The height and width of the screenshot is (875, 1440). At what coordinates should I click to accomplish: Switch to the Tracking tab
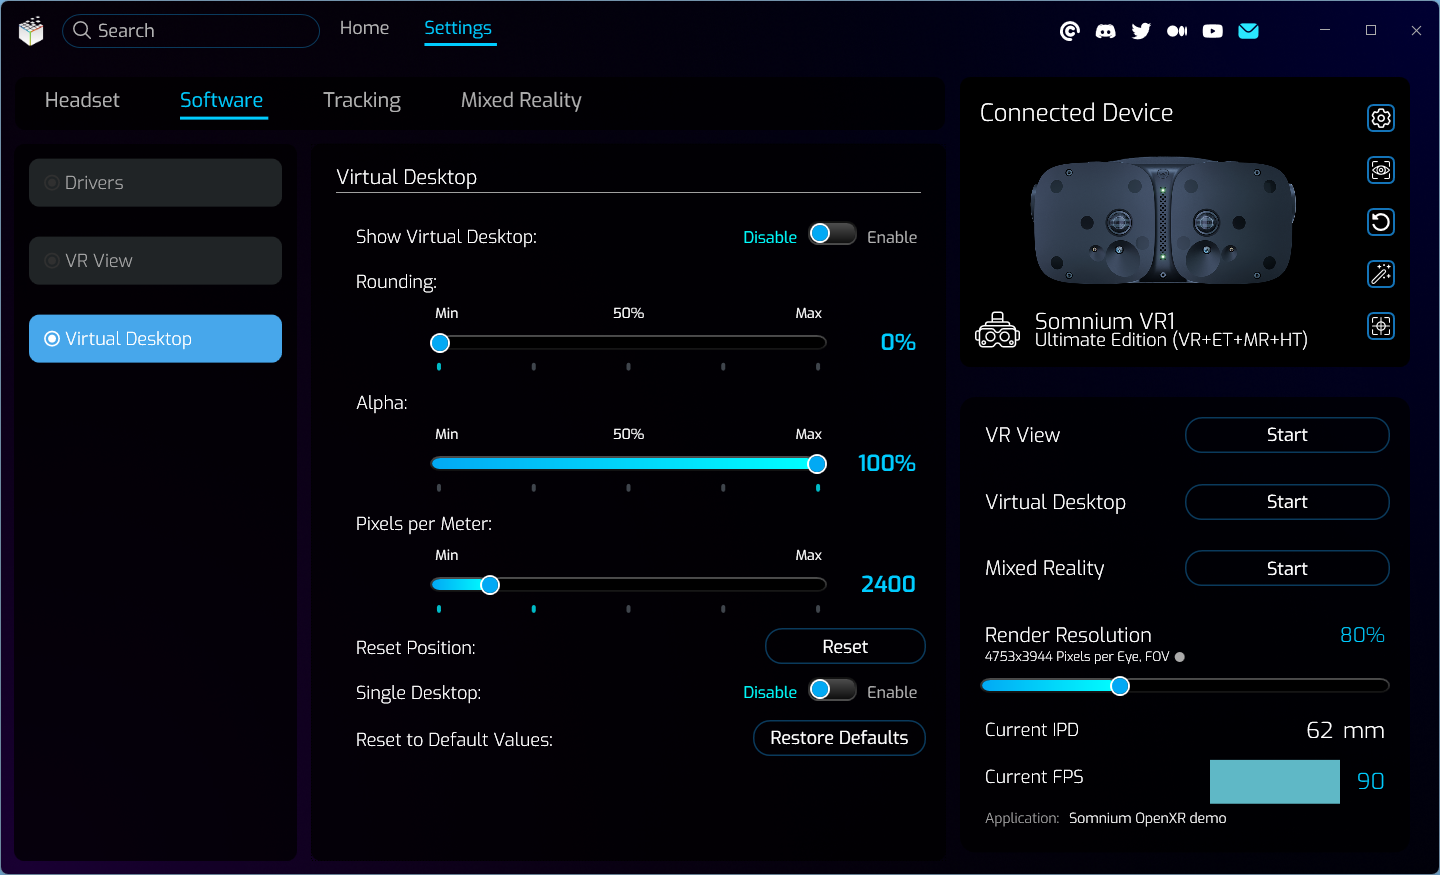tap(361, 100)
